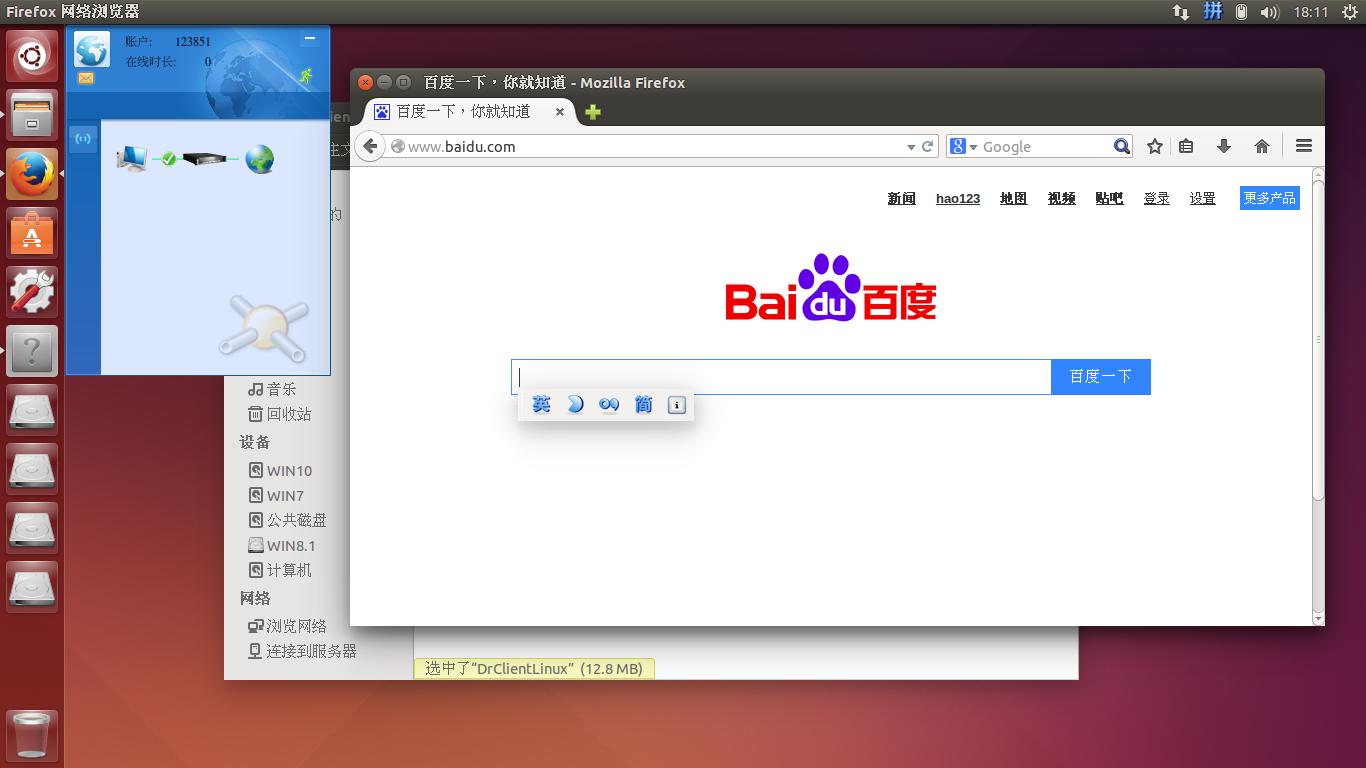1366x768 pixels.
Task: Select the wireless signal tab in Dr client
Action: (x=83, y=139)
